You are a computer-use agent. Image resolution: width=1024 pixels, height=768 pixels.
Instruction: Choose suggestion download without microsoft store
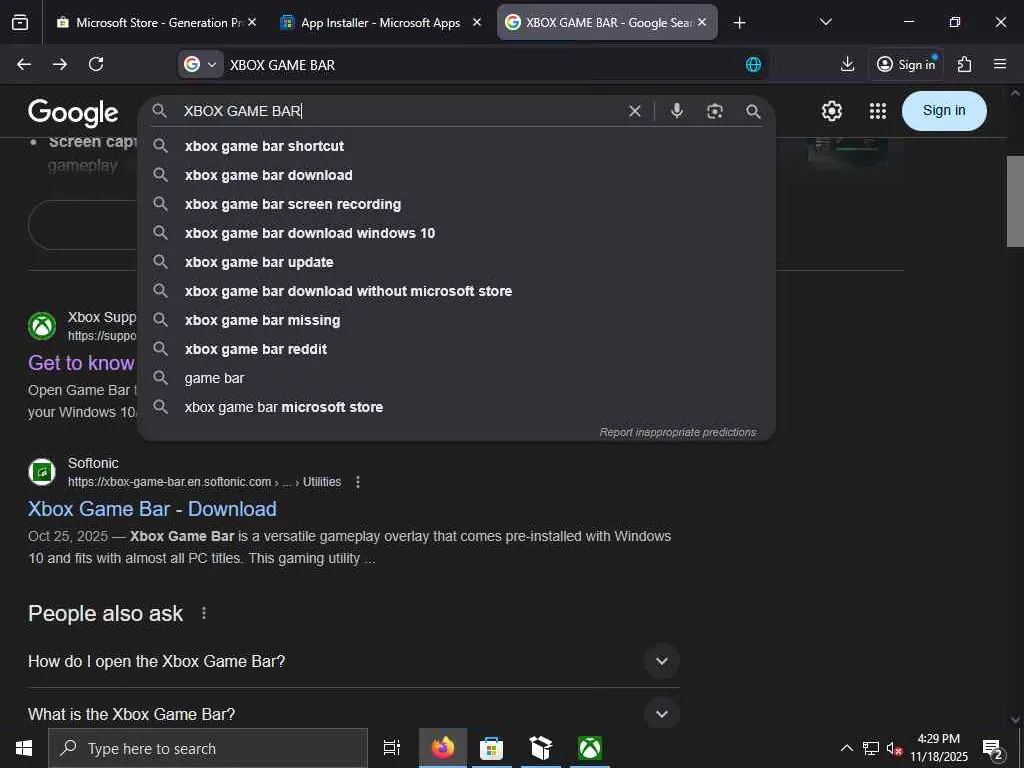(x=456, y=291)
